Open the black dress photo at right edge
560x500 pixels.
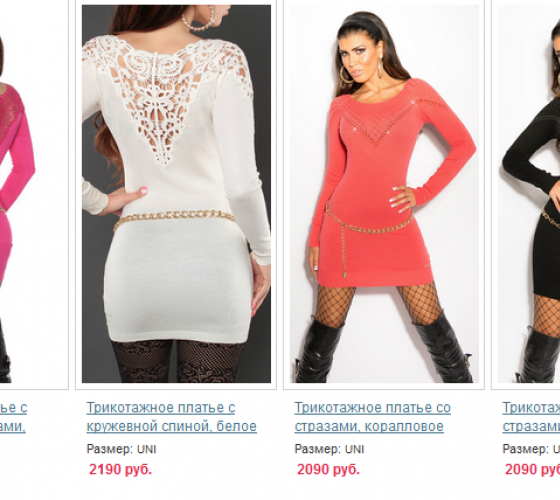point(529,194)
